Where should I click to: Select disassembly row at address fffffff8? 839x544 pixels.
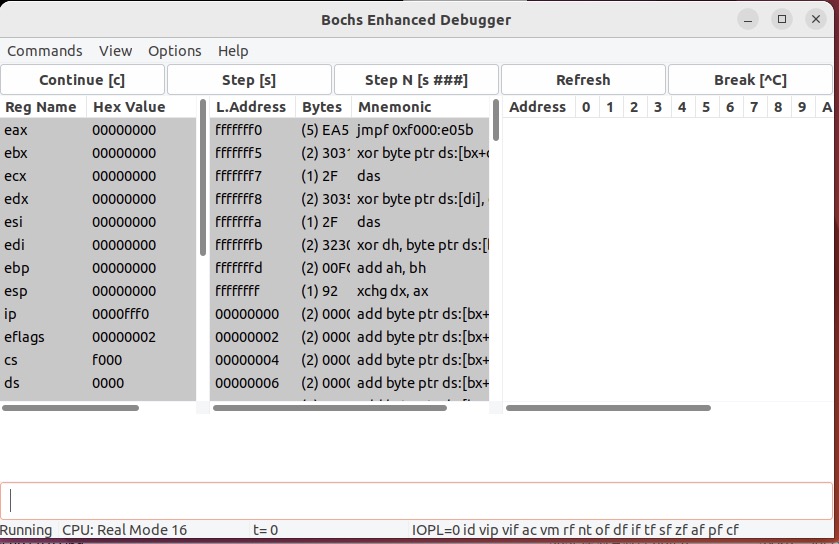point(349,199)
